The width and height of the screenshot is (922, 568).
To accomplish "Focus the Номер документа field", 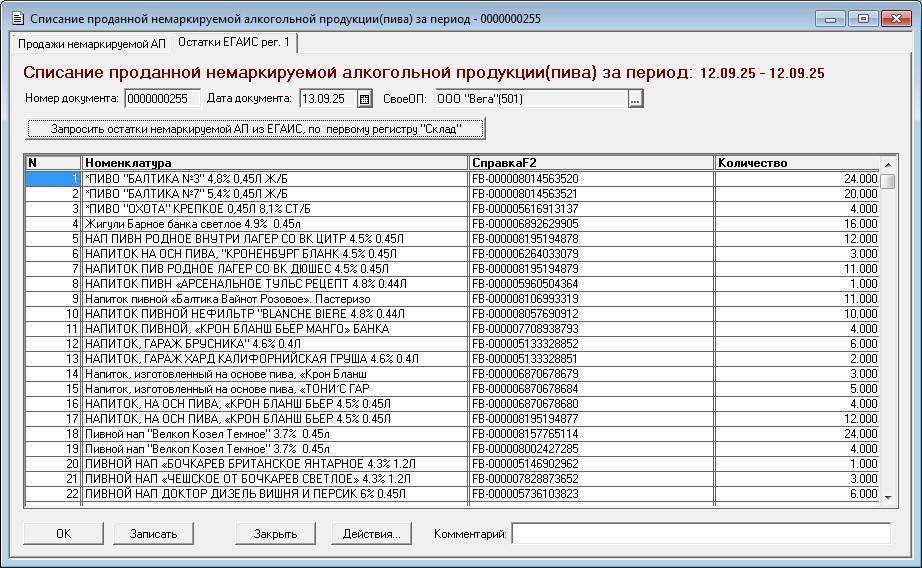I will (162, 99).
